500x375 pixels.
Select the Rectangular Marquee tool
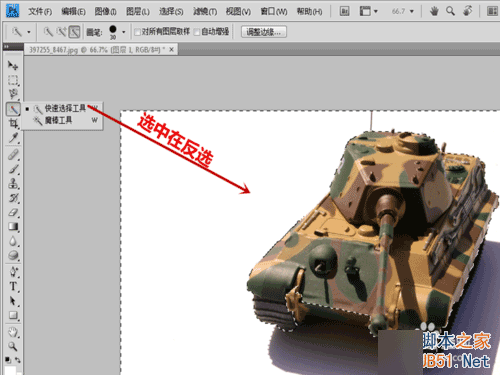13,80
